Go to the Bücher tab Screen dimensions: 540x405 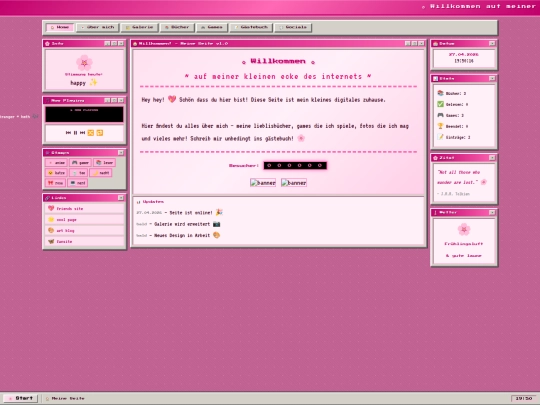point(177,27)
